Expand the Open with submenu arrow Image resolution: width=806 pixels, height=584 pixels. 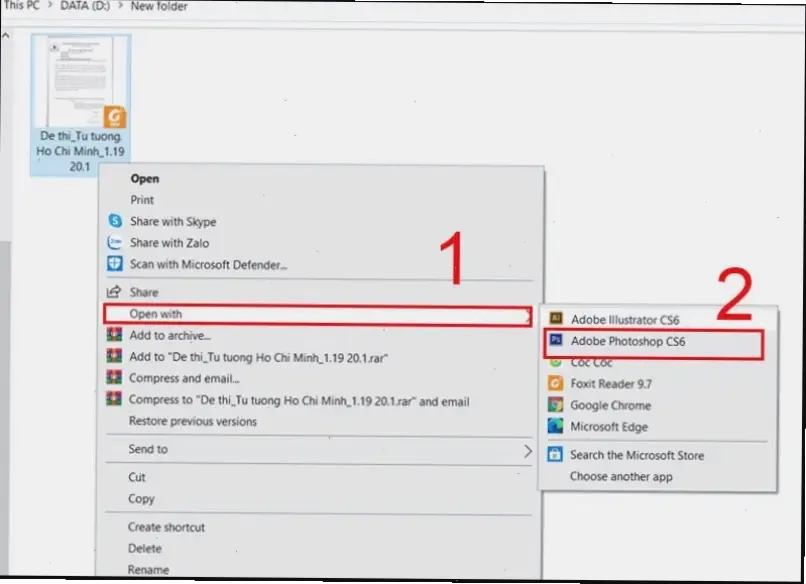coord(527,315)
